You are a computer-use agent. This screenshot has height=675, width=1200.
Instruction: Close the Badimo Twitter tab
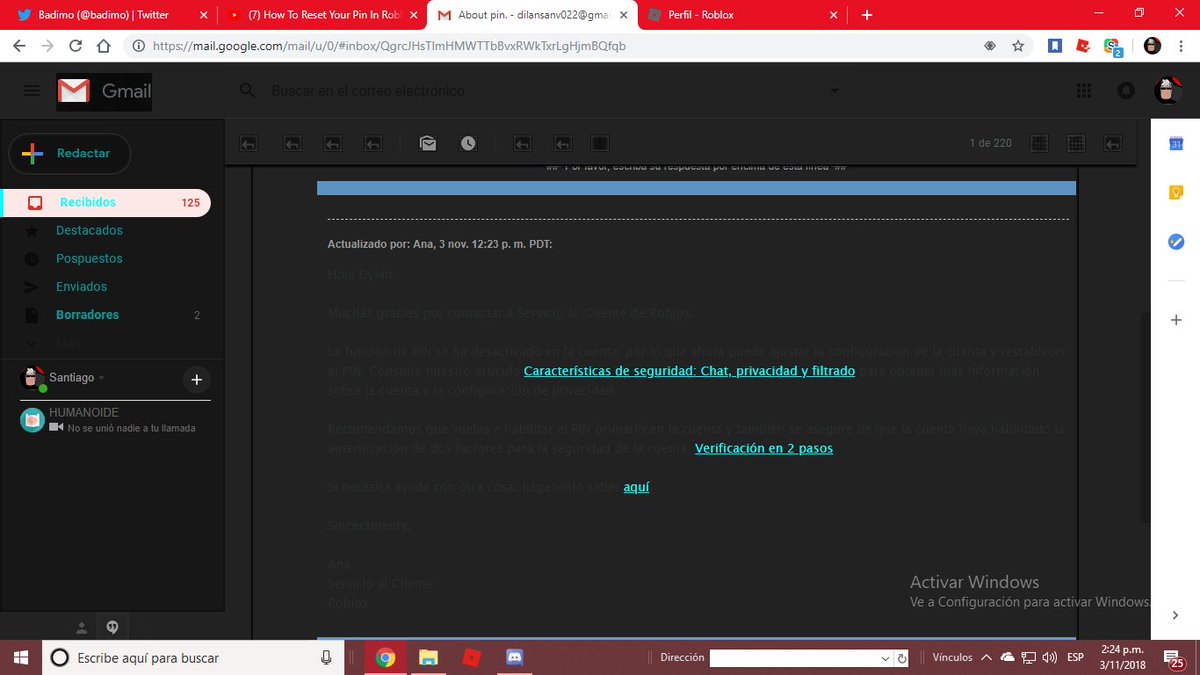[x=203, y=15]
